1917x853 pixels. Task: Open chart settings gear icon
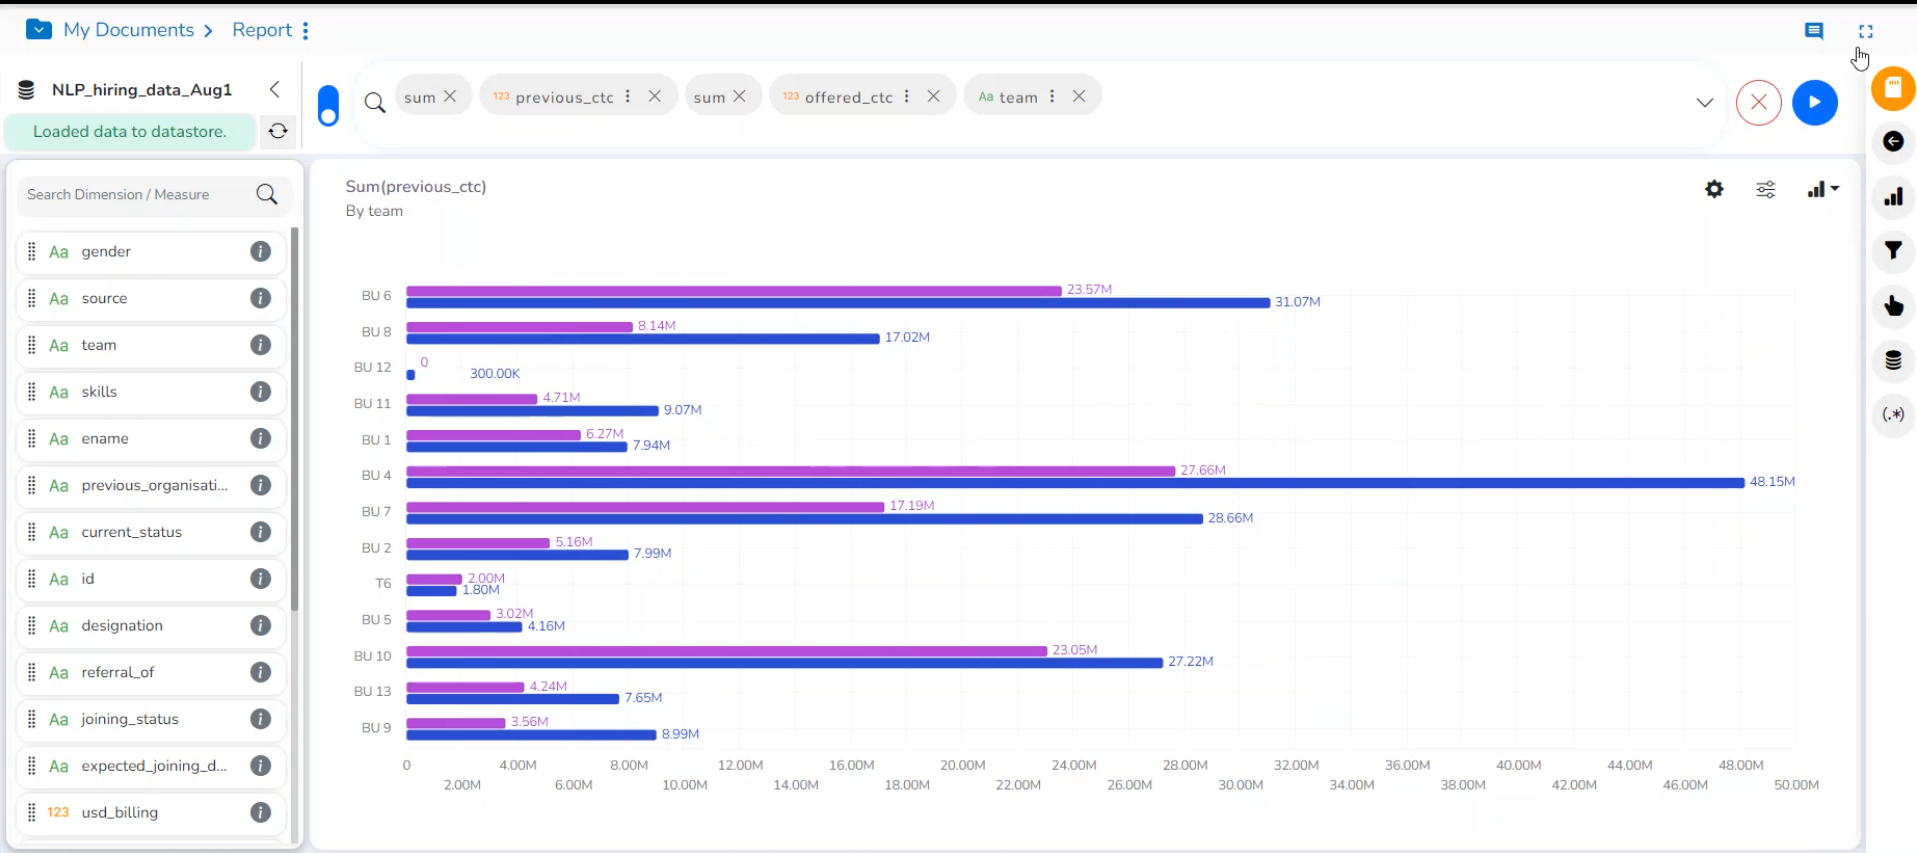click(1714, 189)
